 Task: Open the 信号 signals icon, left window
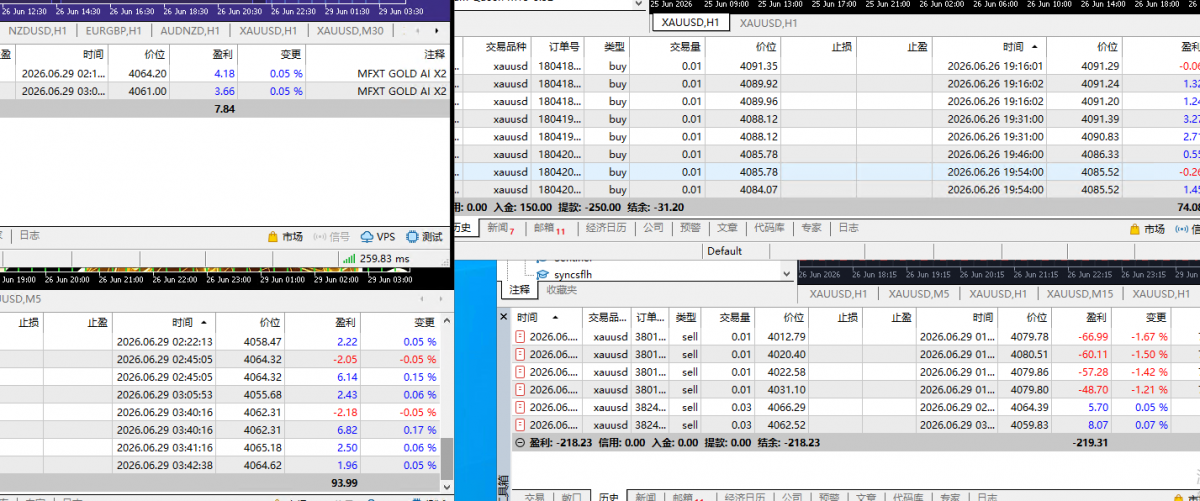321,237
